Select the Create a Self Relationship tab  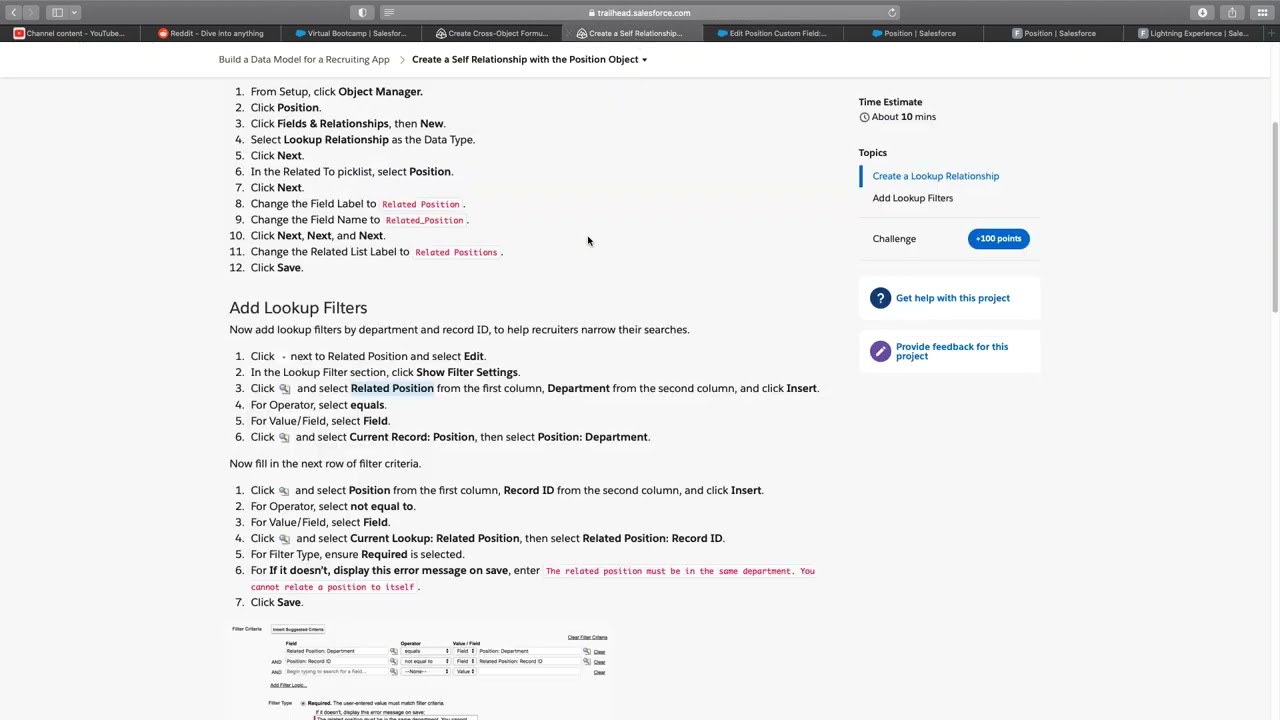click(633, 33)
